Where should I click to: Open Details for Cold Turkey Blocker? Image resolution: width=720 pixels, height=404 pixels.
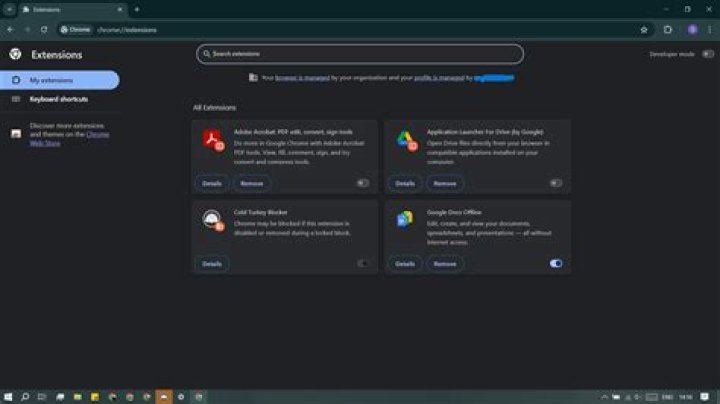212,264
